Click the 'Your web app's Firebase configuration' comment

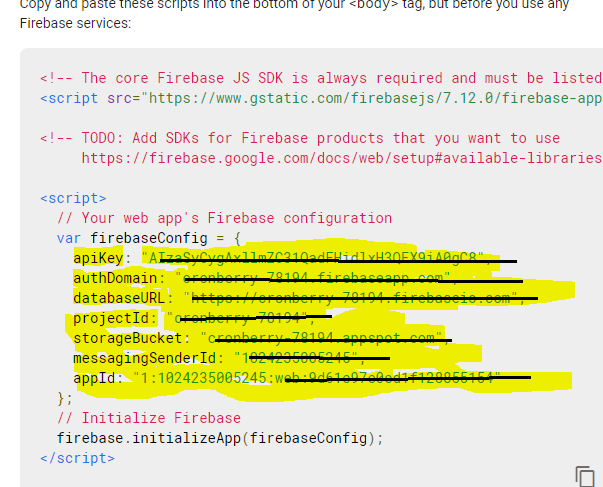click(x=225, y=218)
